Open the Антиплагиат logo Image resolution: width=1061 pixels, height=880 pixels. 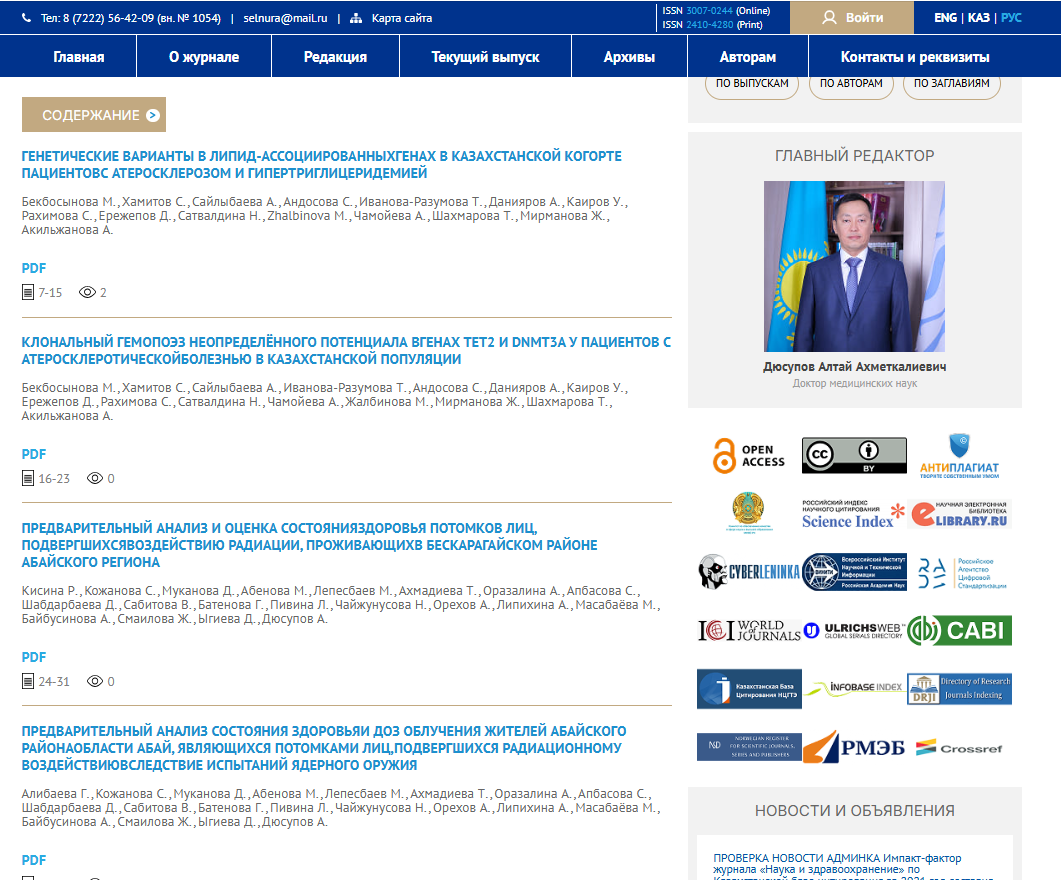(x=959, y=456)
